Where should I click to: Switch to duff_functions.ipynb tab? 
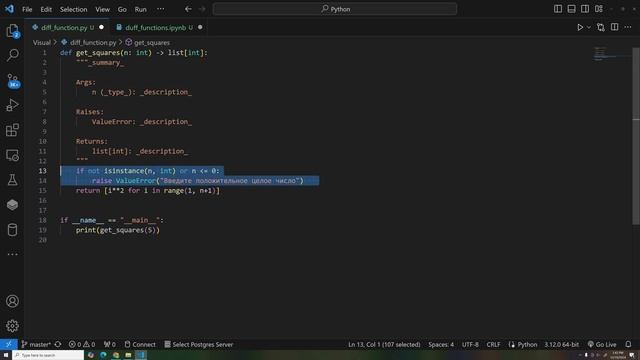coord(159,28)
